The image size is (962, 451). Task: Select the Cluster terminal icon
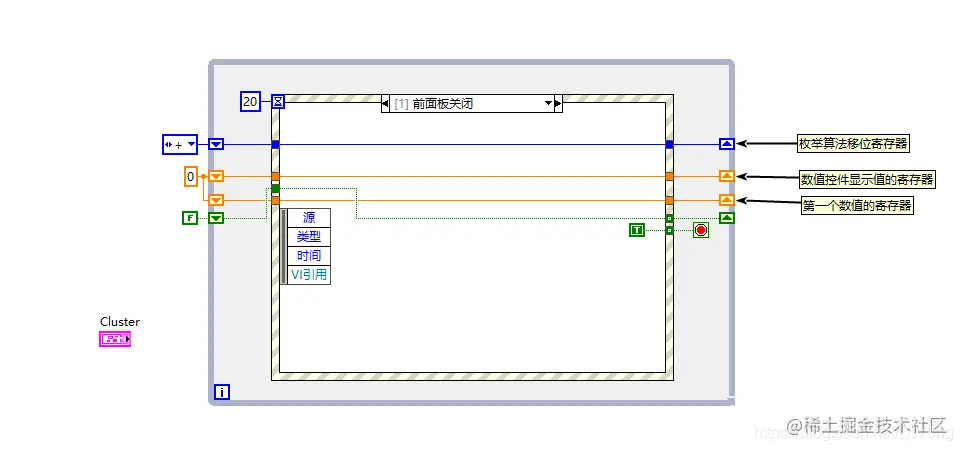pos(115,339)
